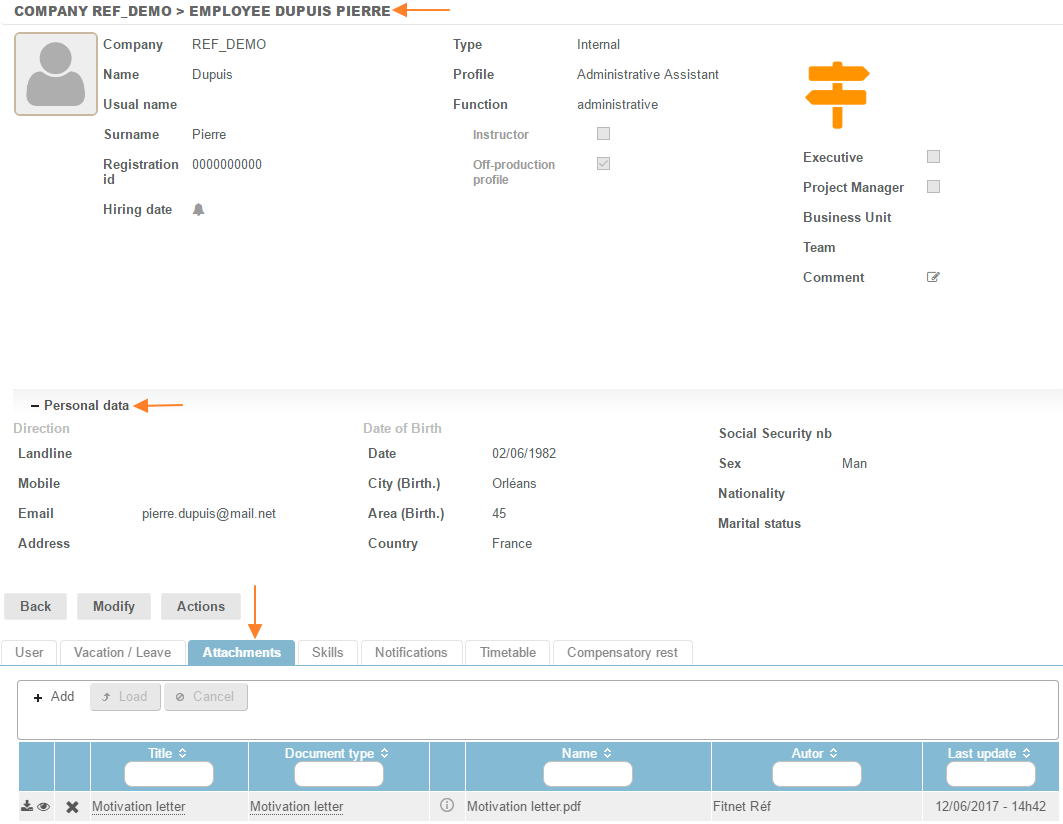
Task: Open the Skills tab
Action: click(327, 652)
